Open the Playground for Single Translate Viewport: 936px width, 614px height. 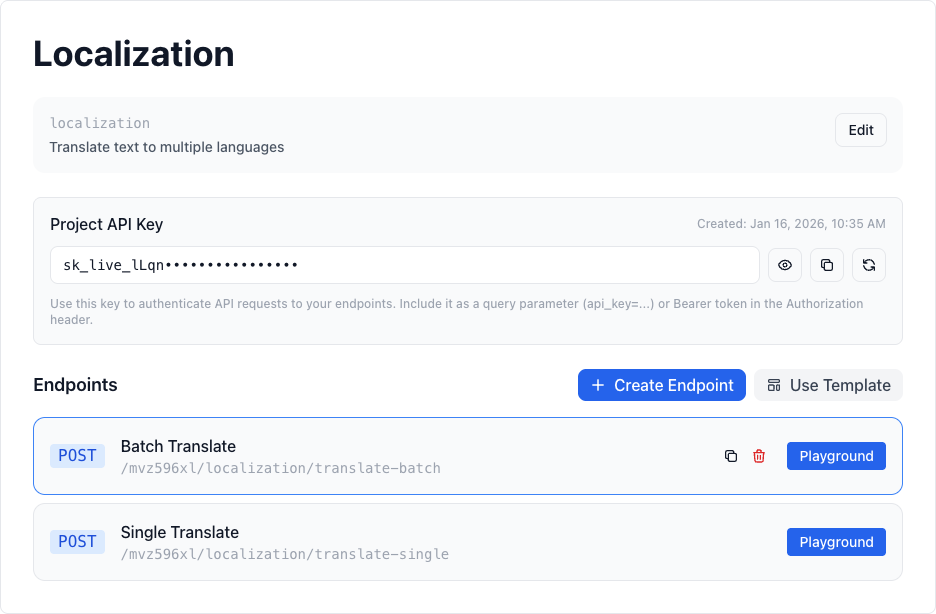pyautogui.click(x=836, y=541)
